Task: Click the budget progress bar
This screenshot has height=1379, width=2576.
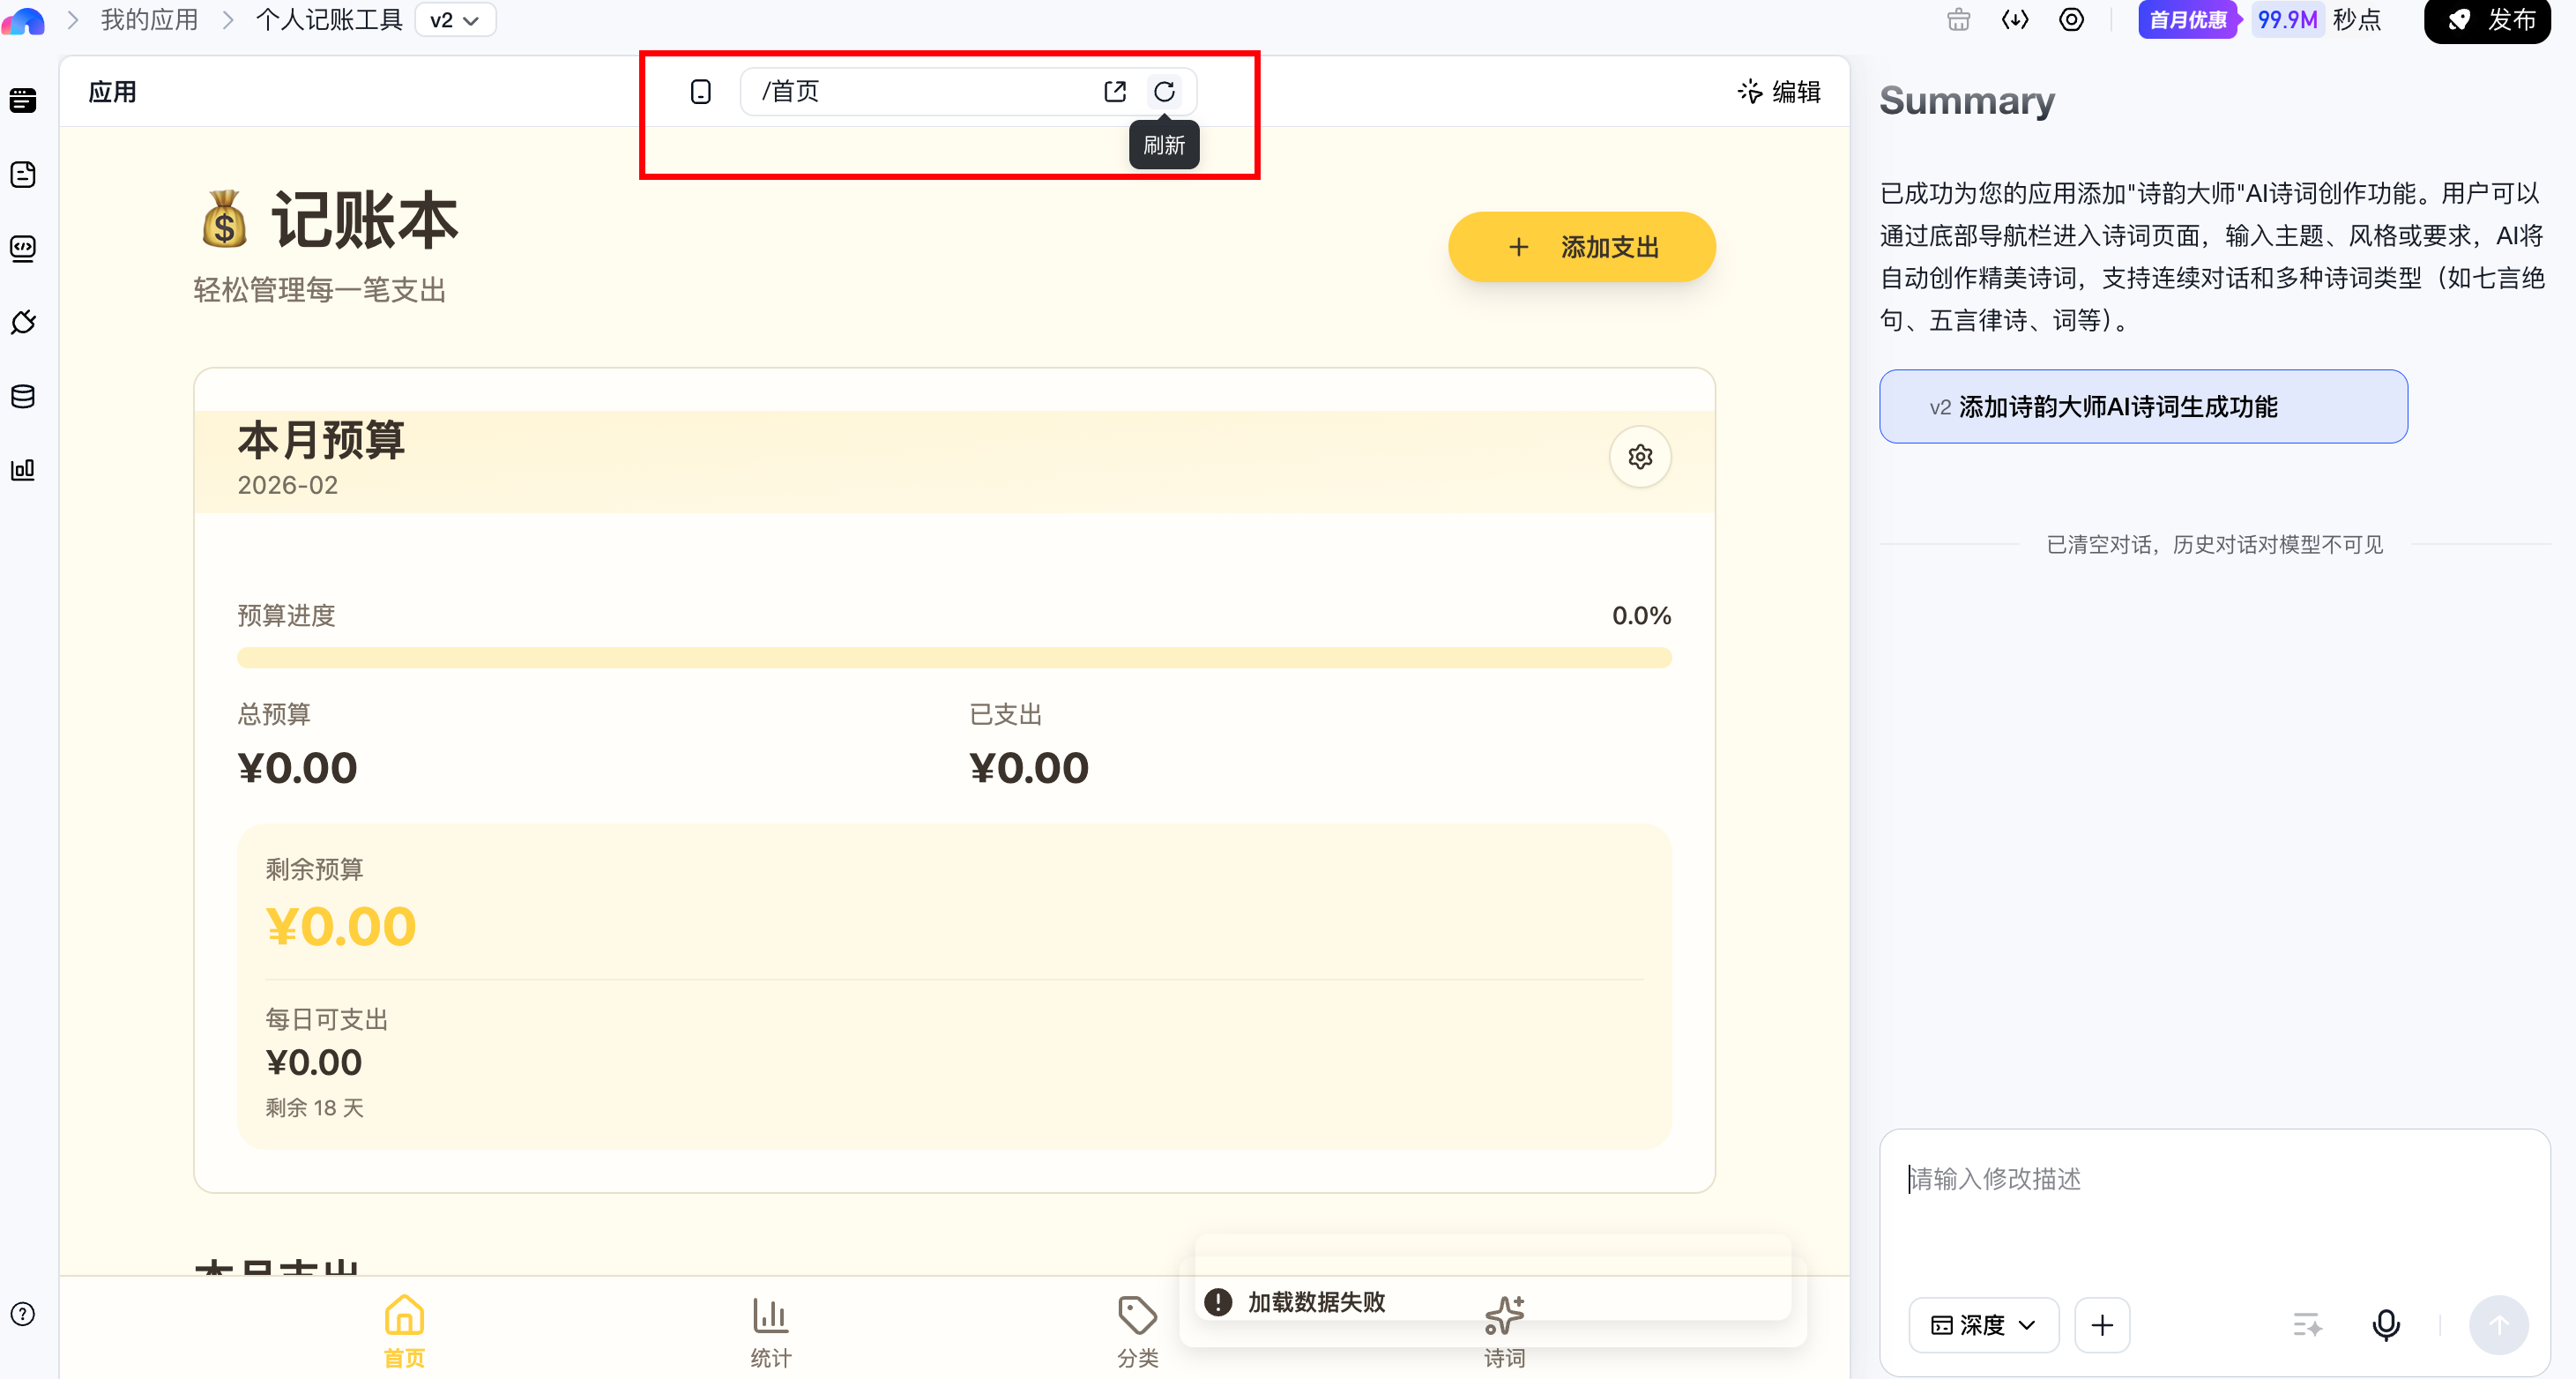Action: (x=953, y=657)
